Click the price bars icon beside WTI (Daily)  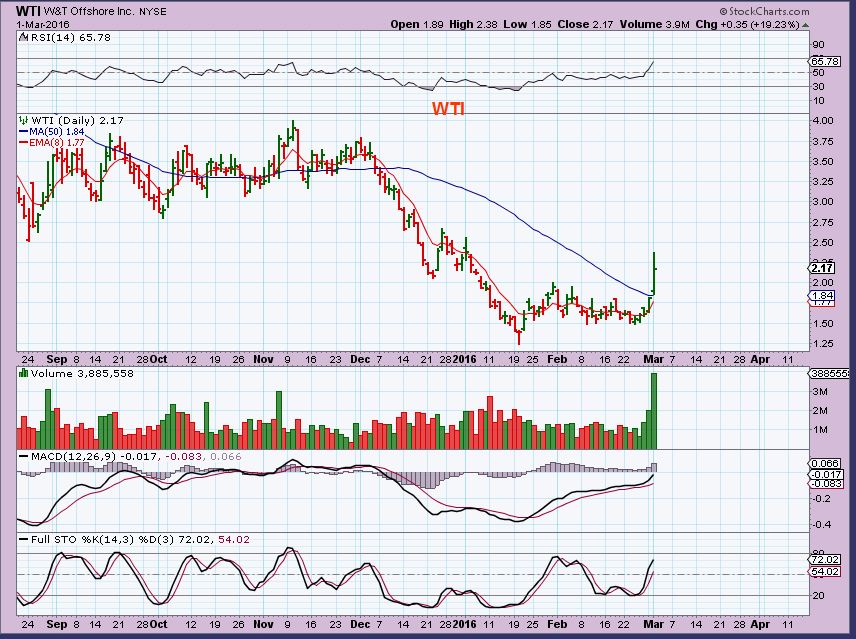(x=23, y=120)
